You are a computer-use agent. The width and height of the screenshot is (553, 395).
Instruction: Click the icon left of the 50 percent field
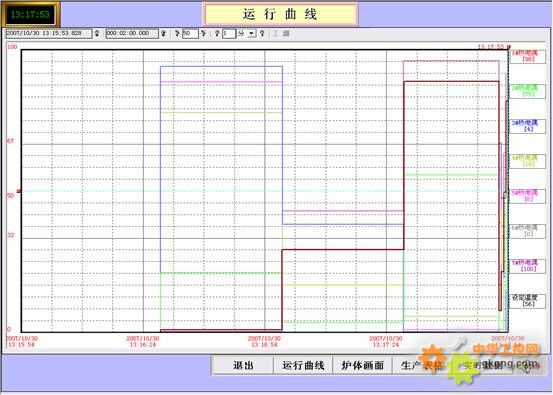point(177,34)
